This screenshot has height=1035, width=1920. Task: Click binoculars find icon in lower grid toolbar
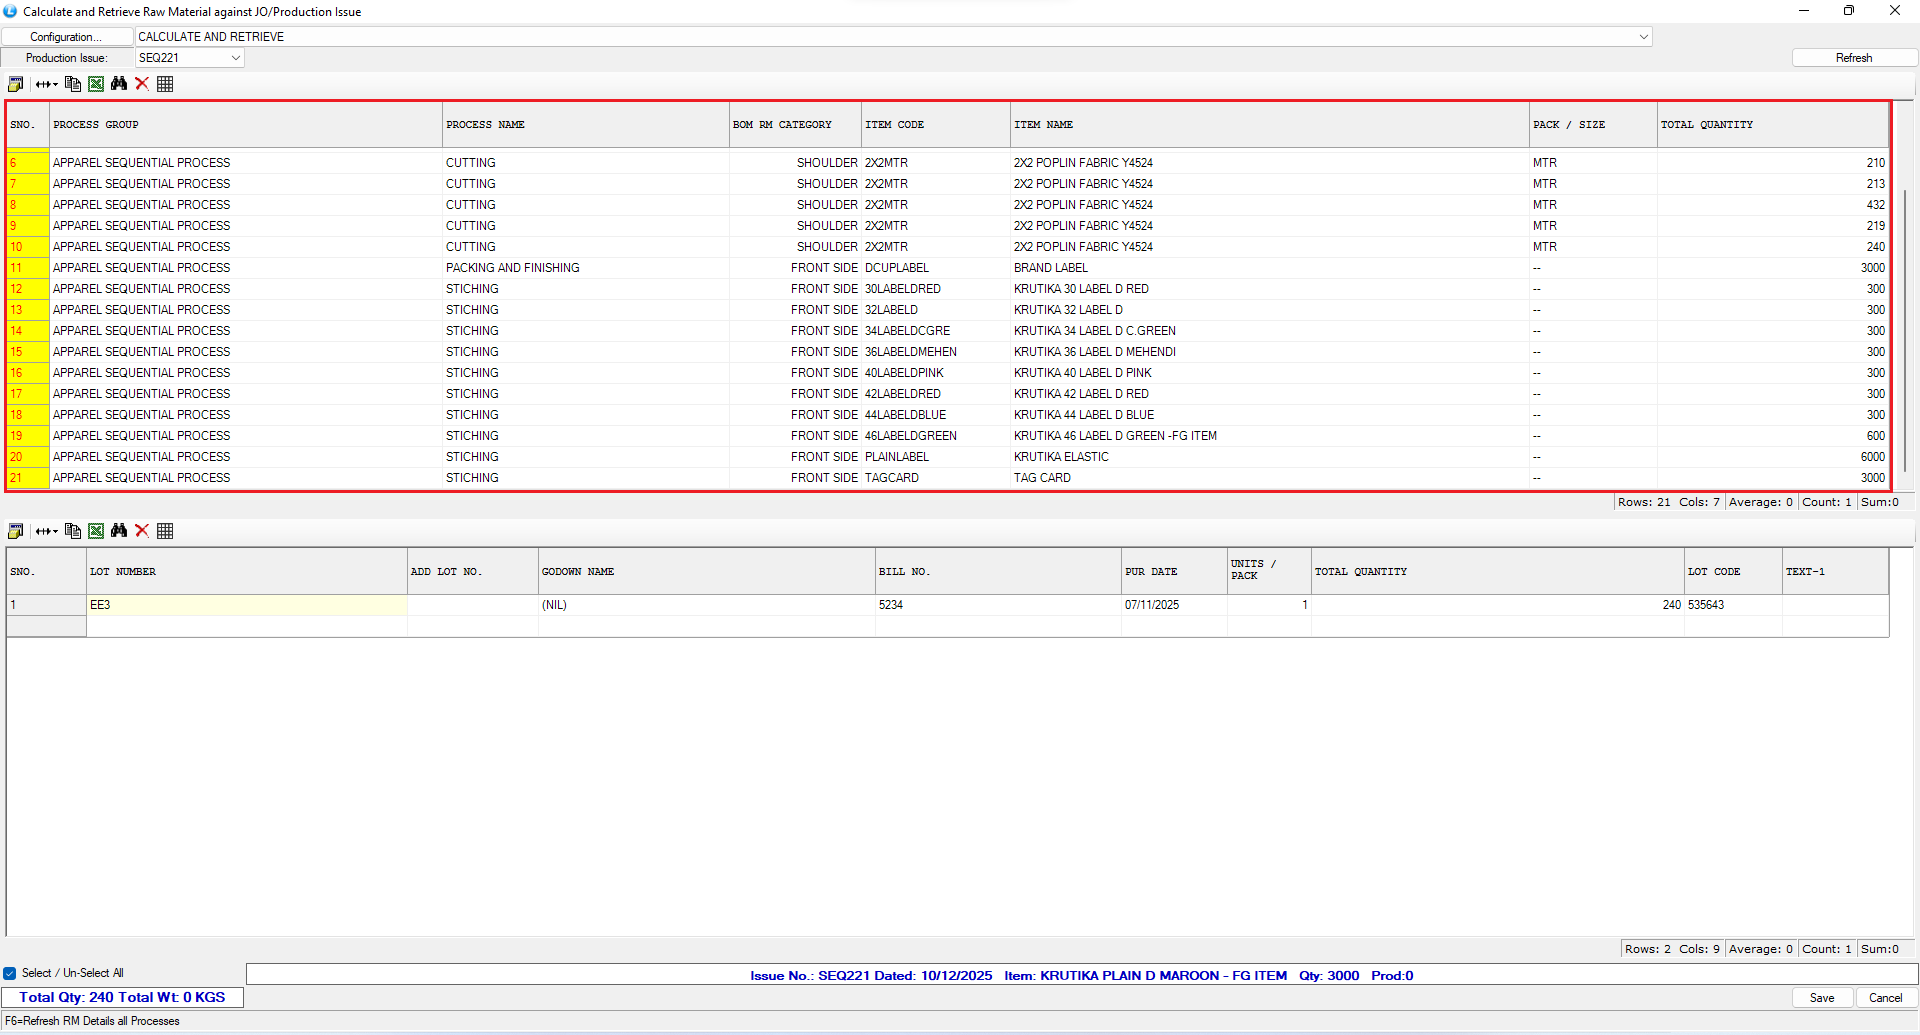119,531
